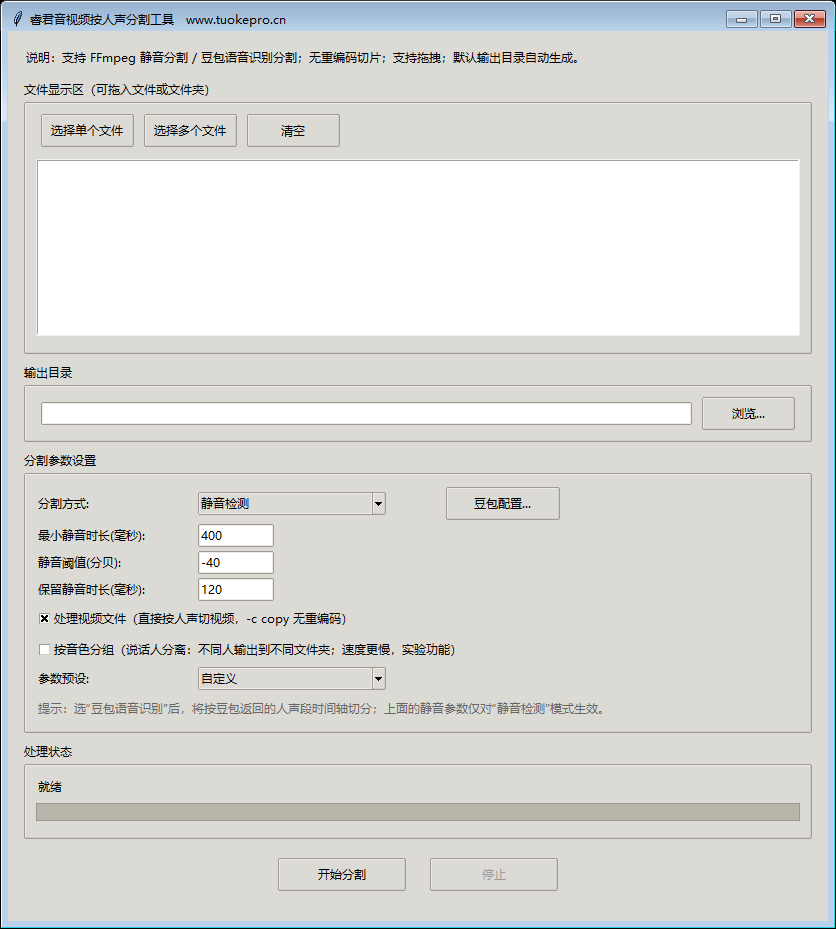Screen dimensions: 836x929
Task: Click 选择多个文件 button
Action: 190,130
